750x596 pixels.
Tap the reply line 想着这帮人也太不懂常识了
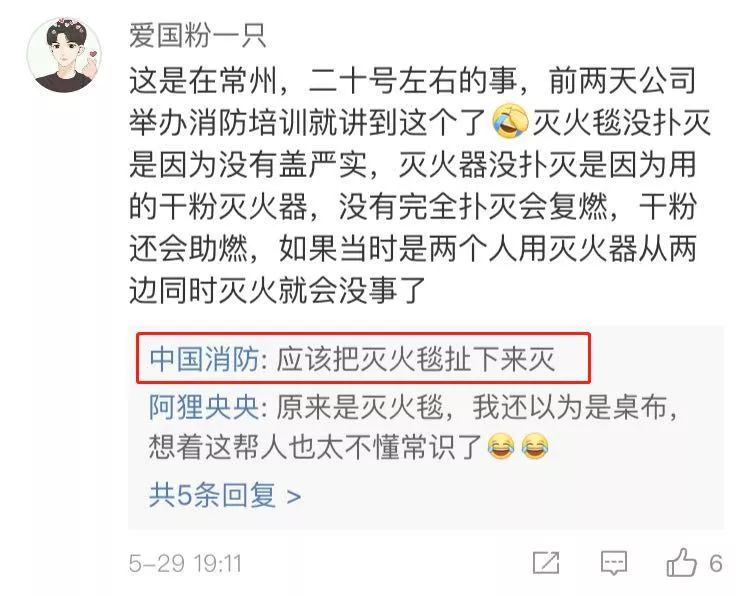point(315,447)
